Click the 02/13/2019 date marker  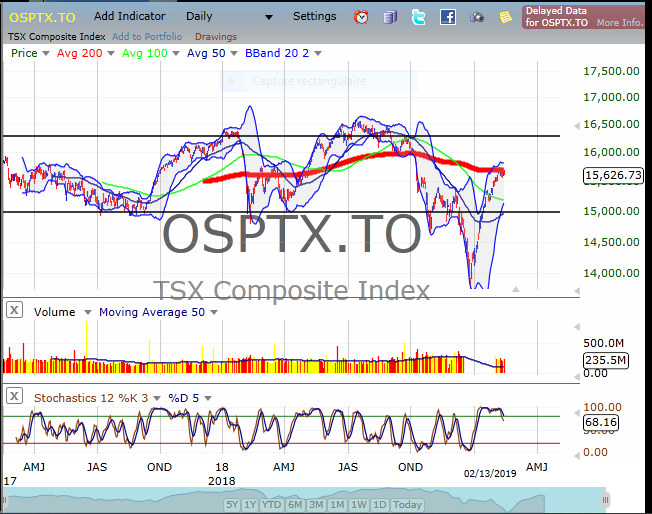[490, 474]
